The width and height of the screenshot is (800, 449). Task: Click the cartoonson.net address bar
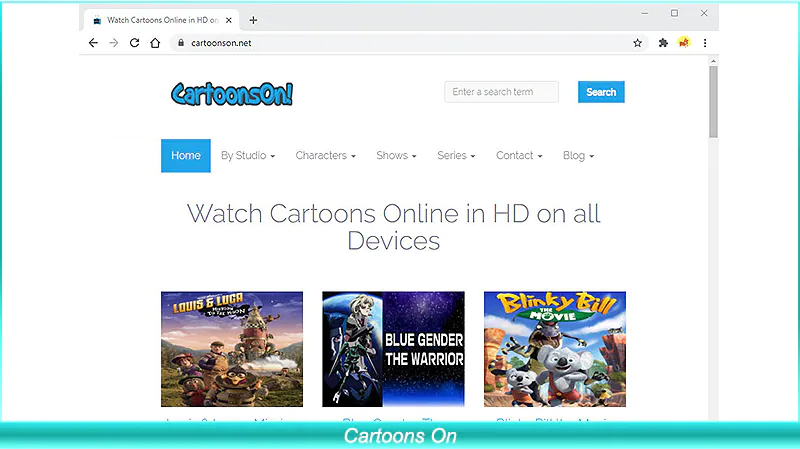(x=408, y=43)
